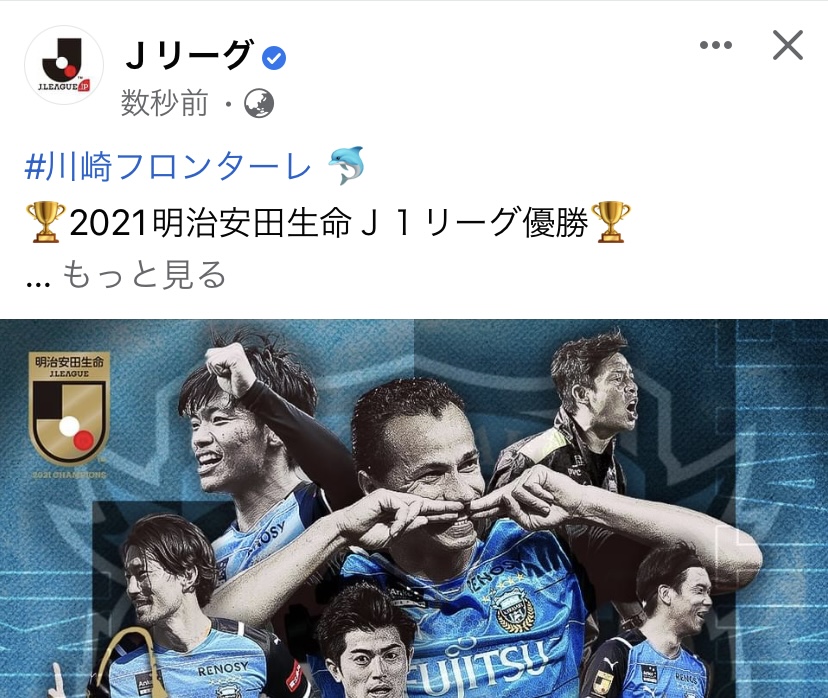Click the globe public audience icon
The width and height of the screenshot is (828, 698).
tap(259, 103)
